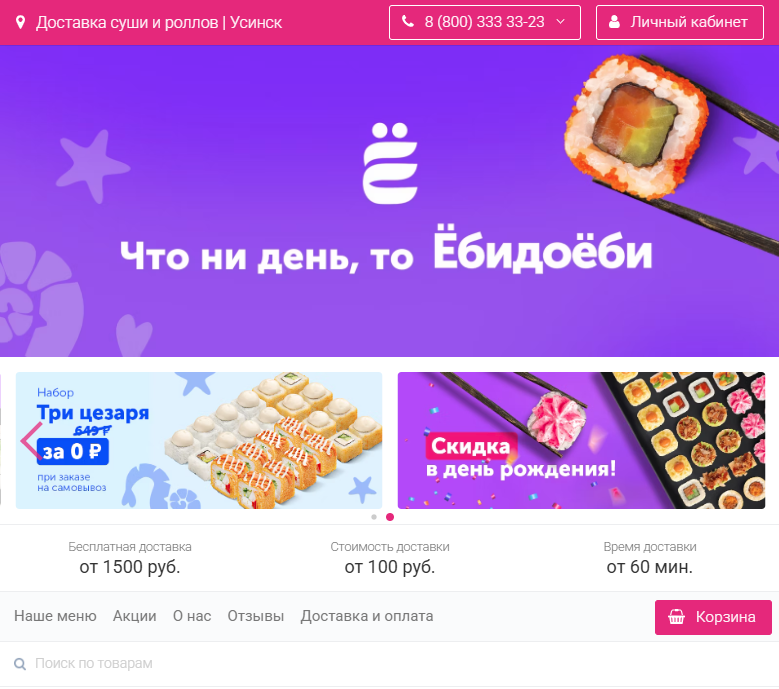Screen dimensions: 779x689
Task: Click the white Ё logo on banner
Action: pyautogui.click(x=390, y=163)
